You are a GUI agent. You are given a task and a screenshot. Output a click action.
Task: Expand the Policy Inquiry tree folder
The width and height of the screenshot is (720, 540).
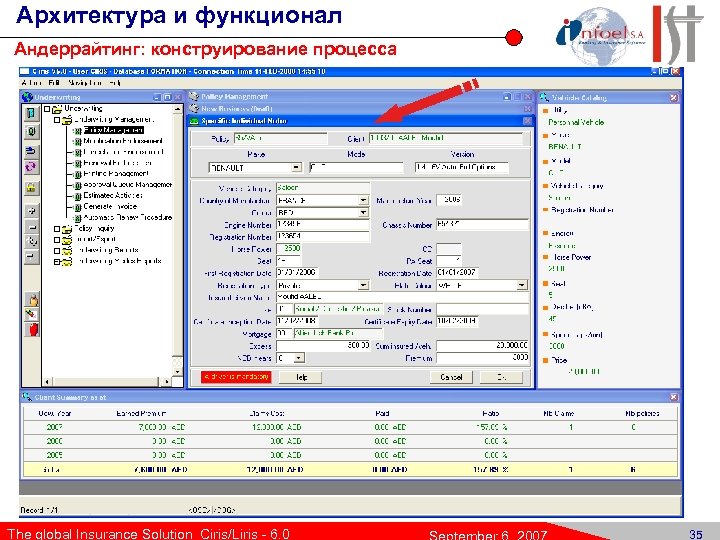[x=57, y=229]
